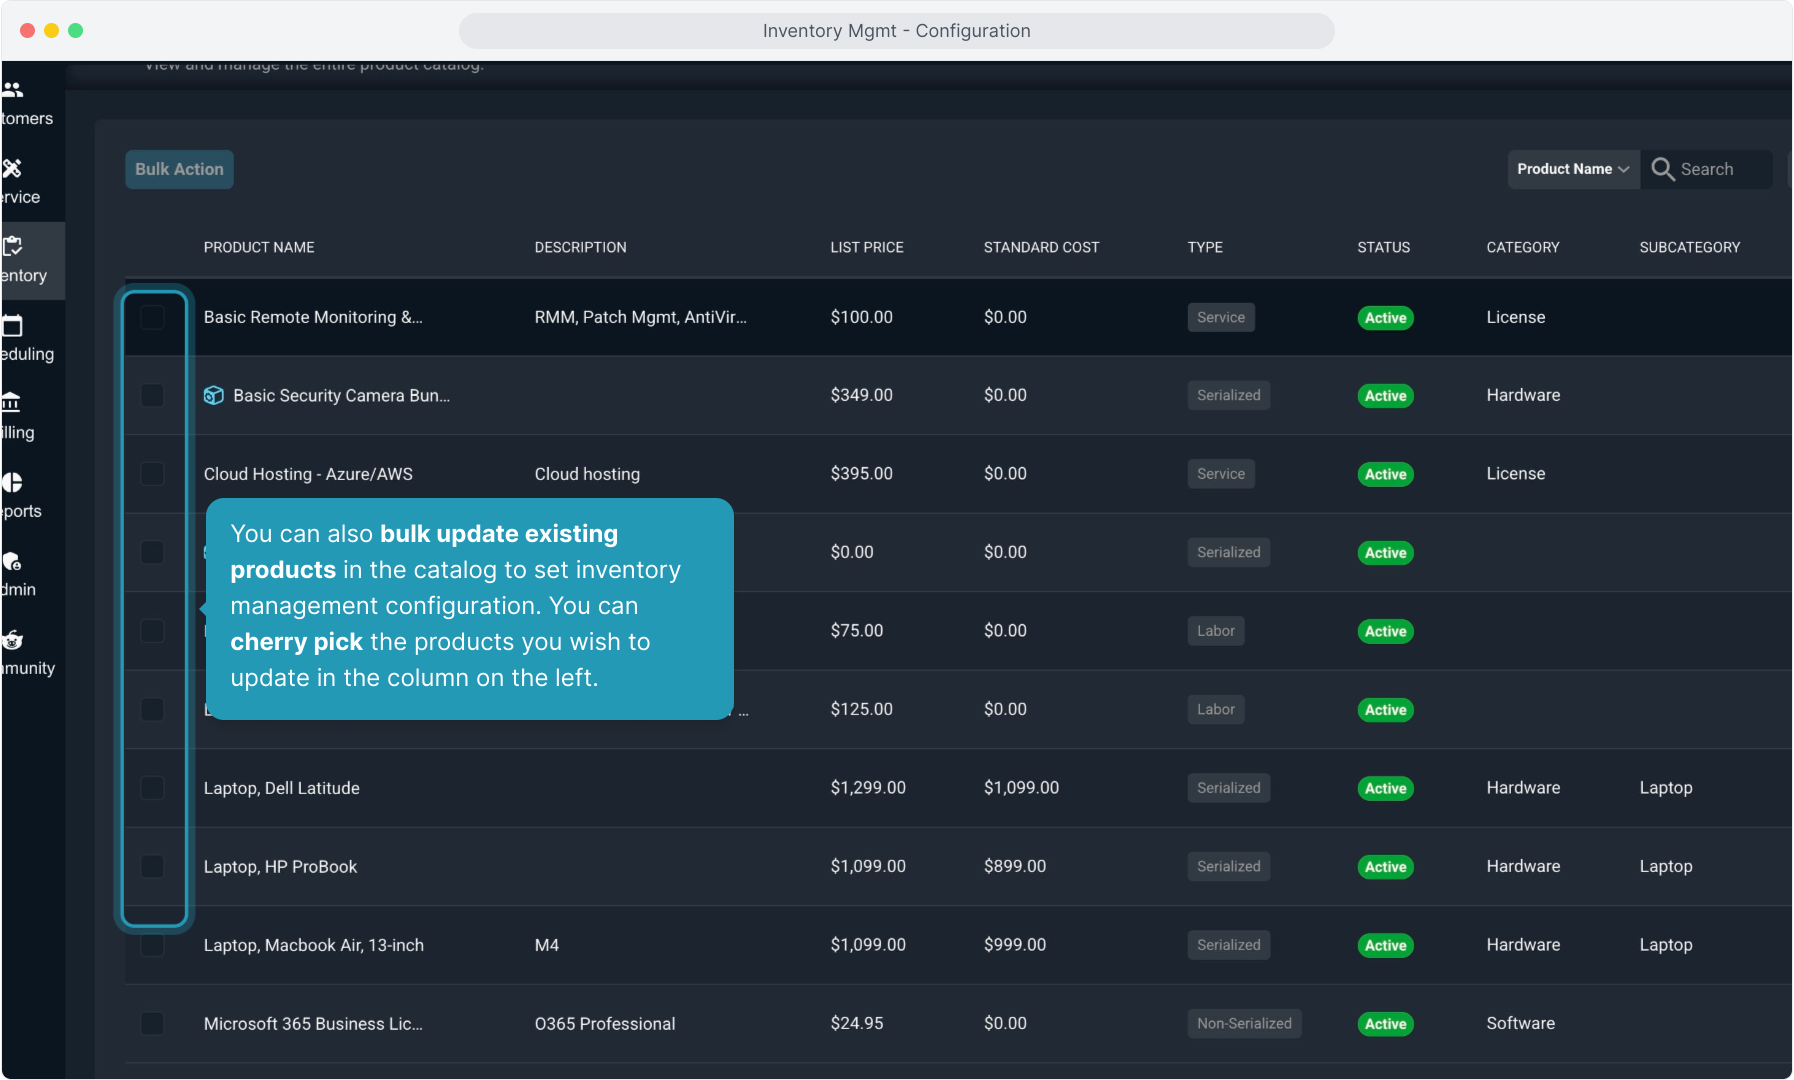The image size is (1794, 1080).
Task: Click the bundle icon beside Basic Security Camera
Action: pyautogui.click(x=213, y=396)
